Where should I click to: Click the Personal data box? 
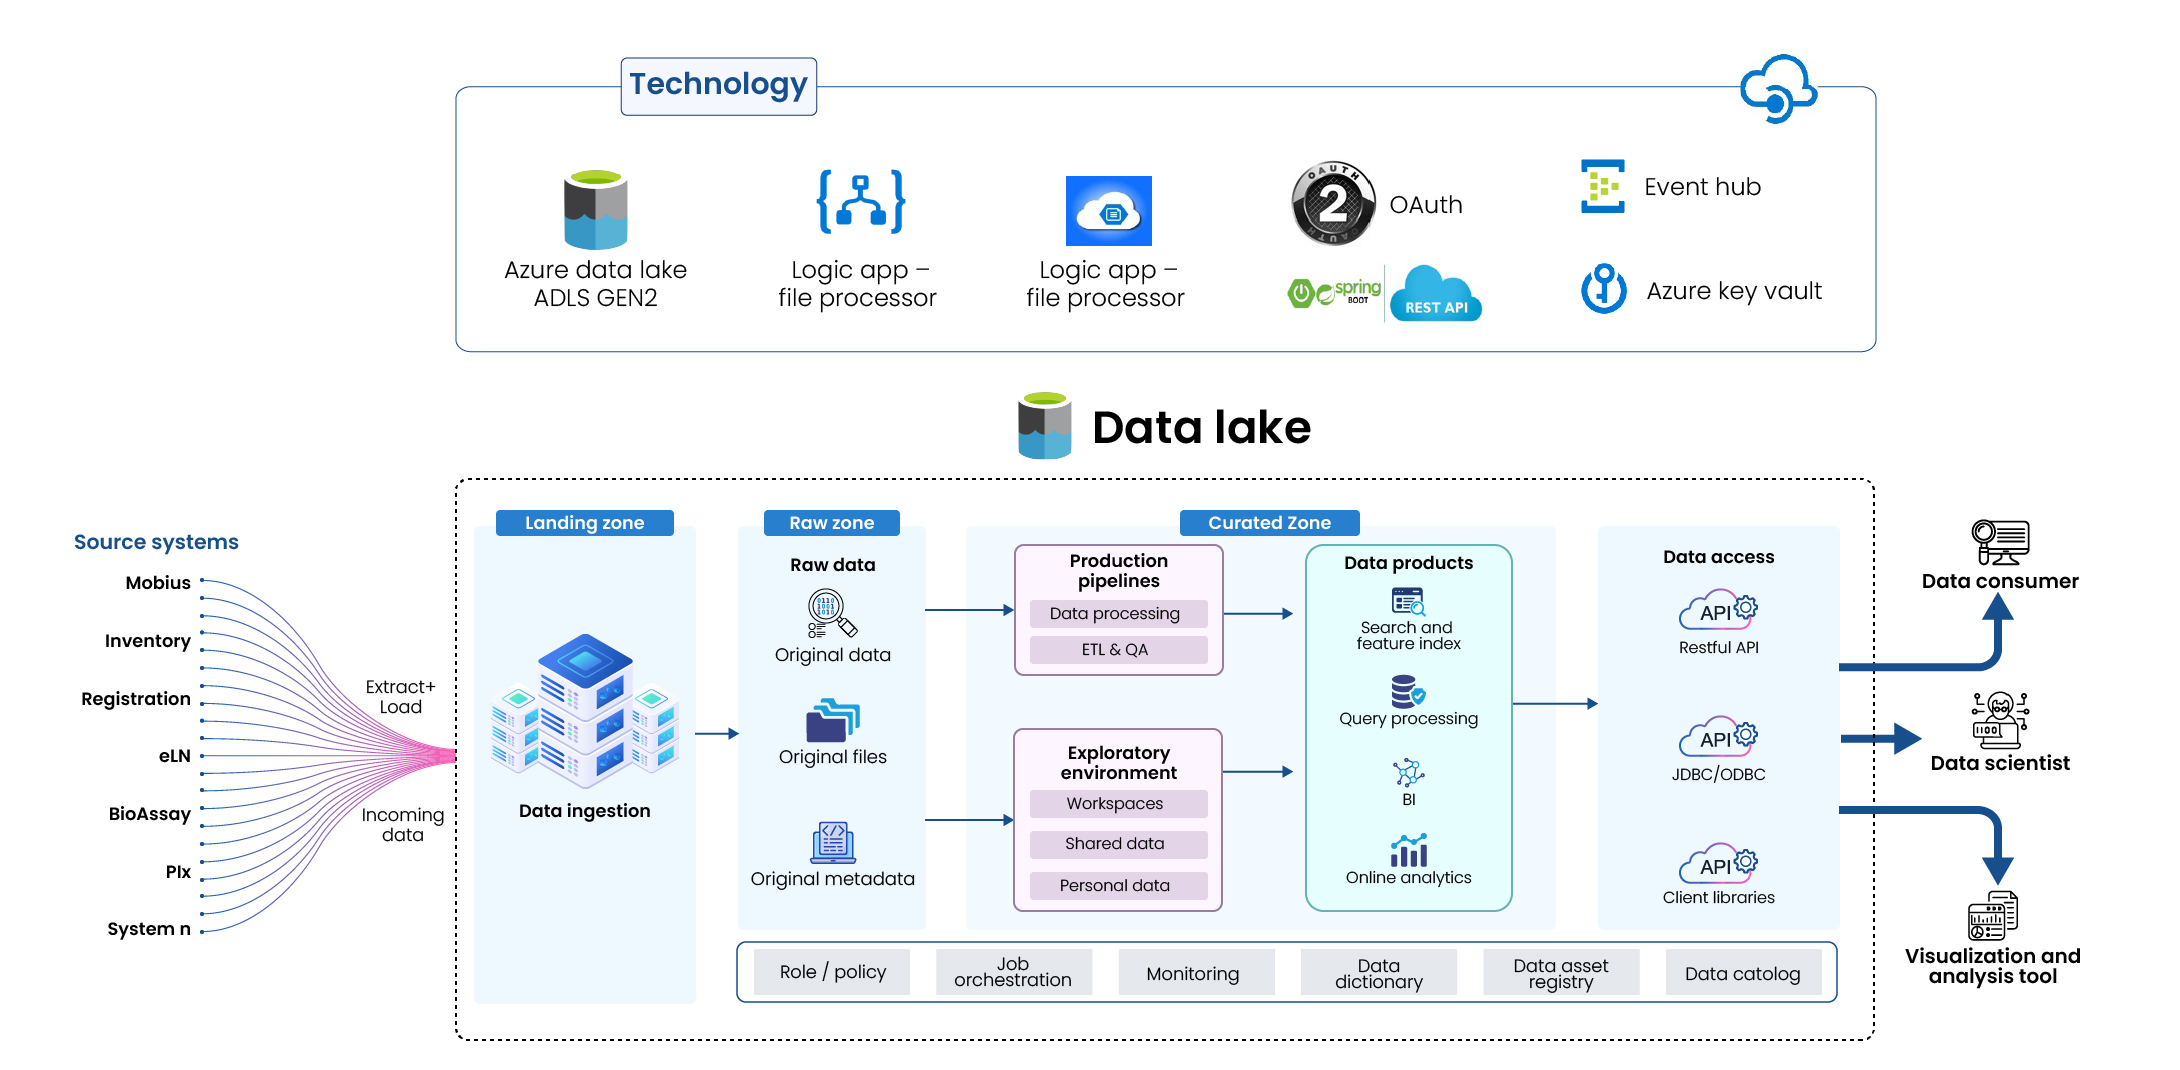[1119, 886]
